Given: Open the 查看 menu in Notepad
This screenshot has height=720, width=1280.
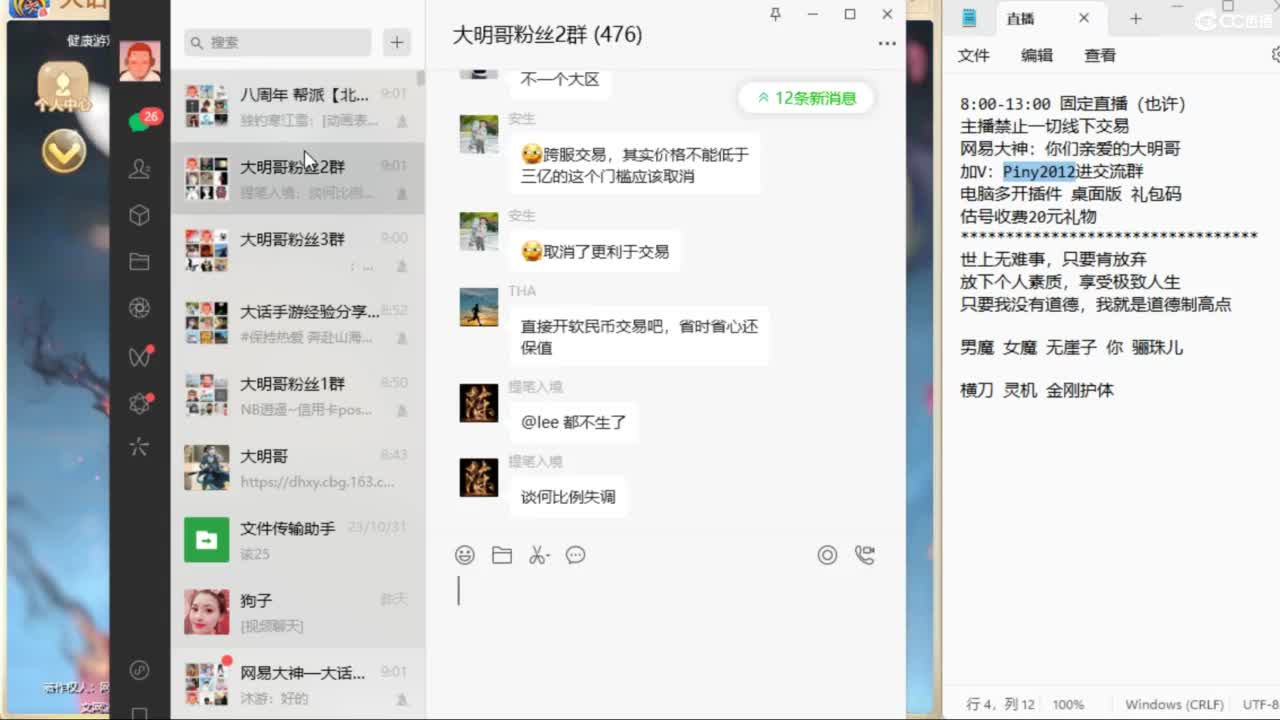Looking at the screenshot, I should (1100, 56).
